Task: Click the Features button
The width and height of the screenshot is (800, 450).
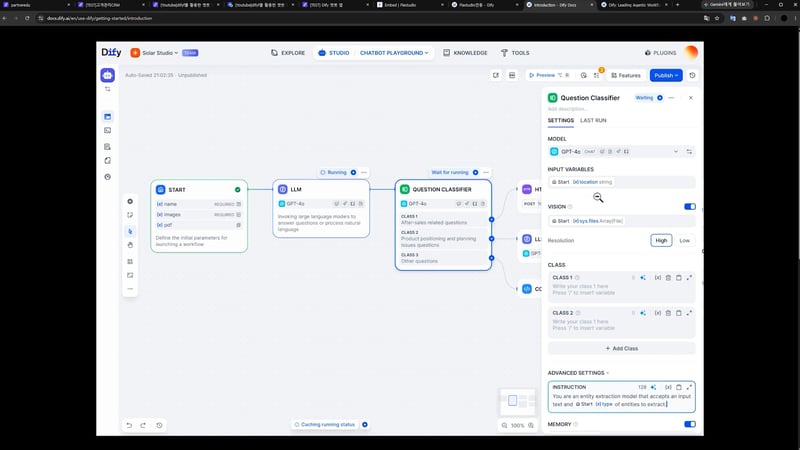Action: coord(626,75)
